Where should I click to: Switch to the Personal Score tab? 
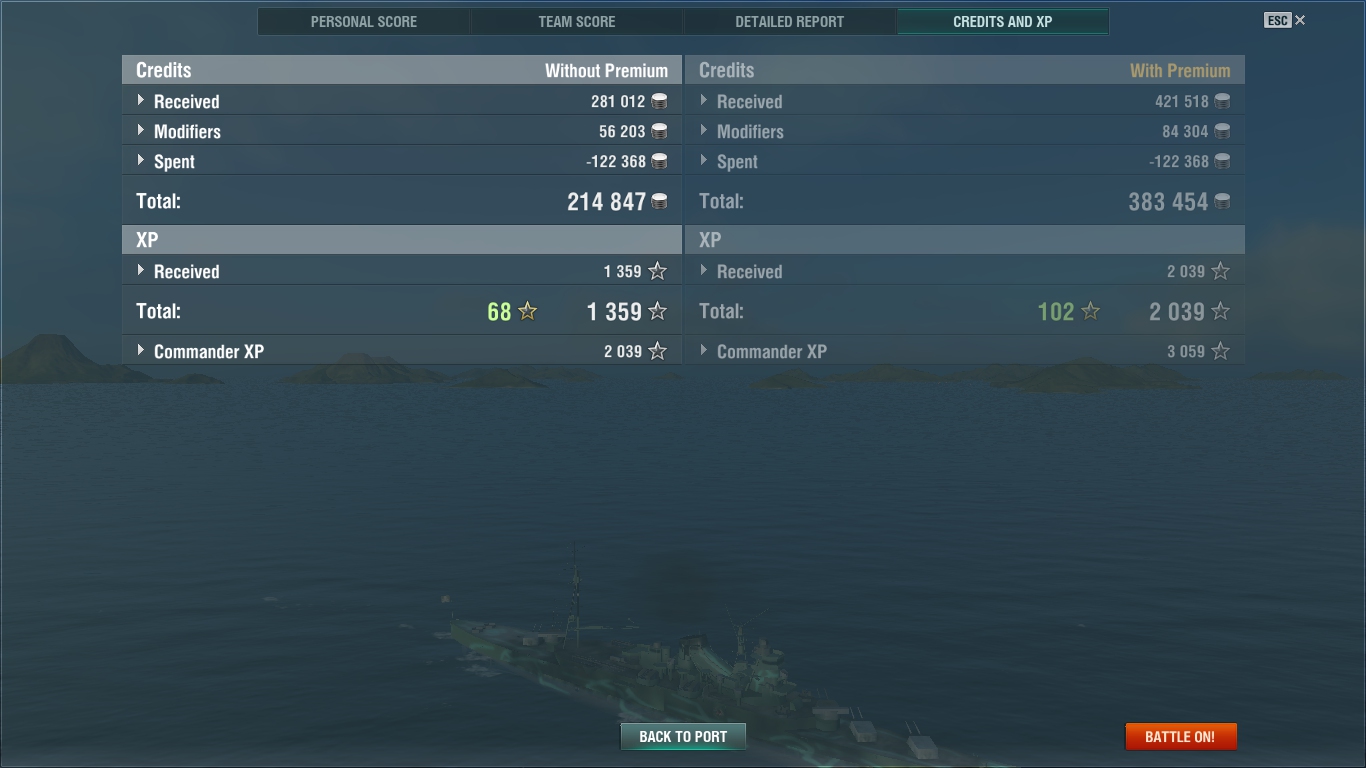(x=364, y=21)
